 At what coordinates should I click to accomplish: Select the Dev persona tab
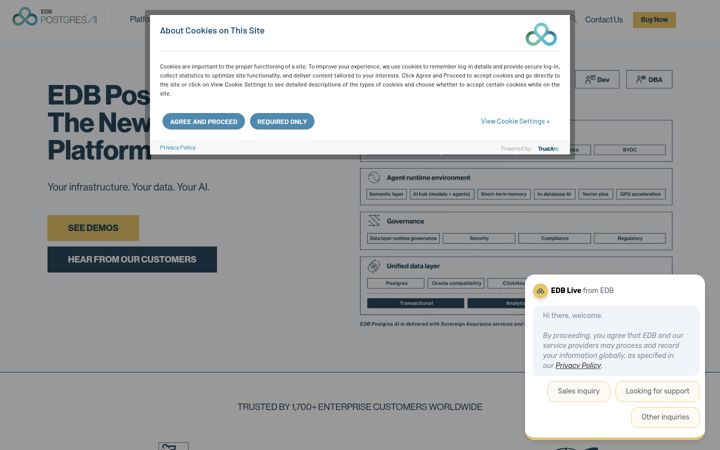click(x=597, y=79)
